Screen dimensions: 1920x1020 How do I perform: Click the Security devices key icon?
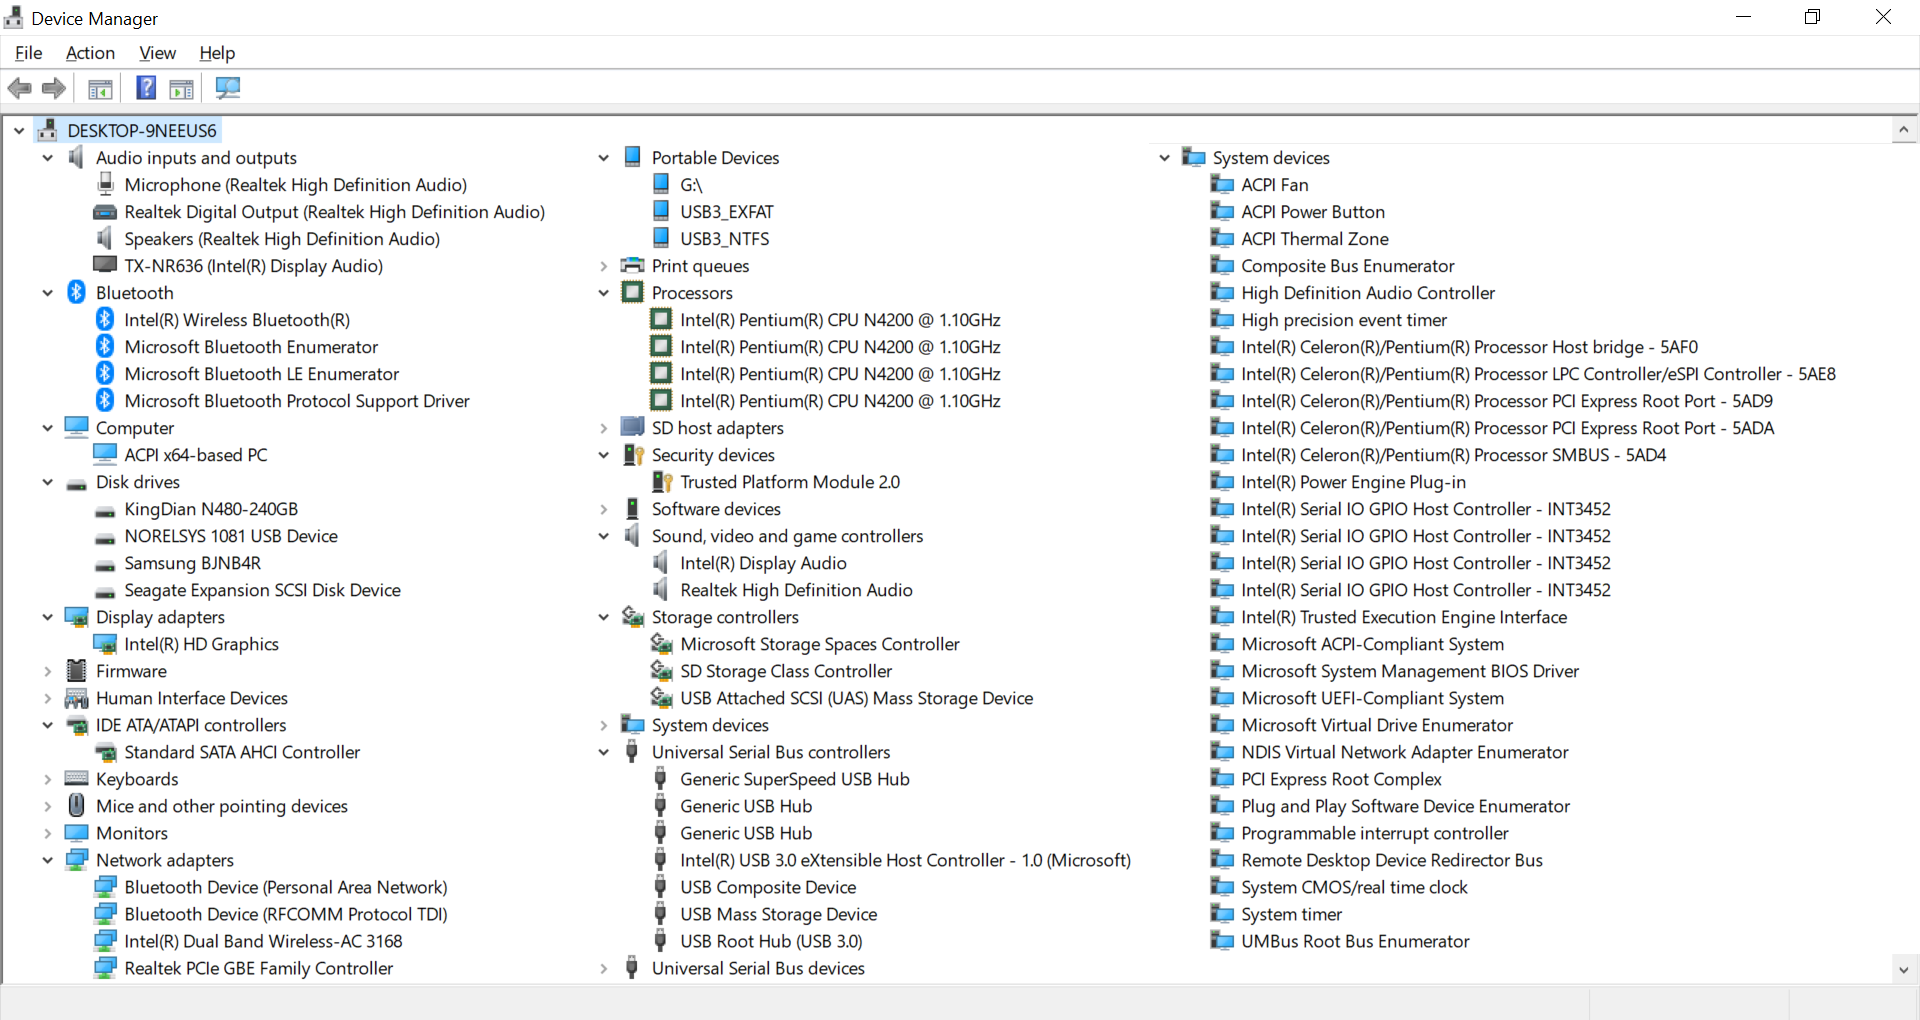pos(633,455)
